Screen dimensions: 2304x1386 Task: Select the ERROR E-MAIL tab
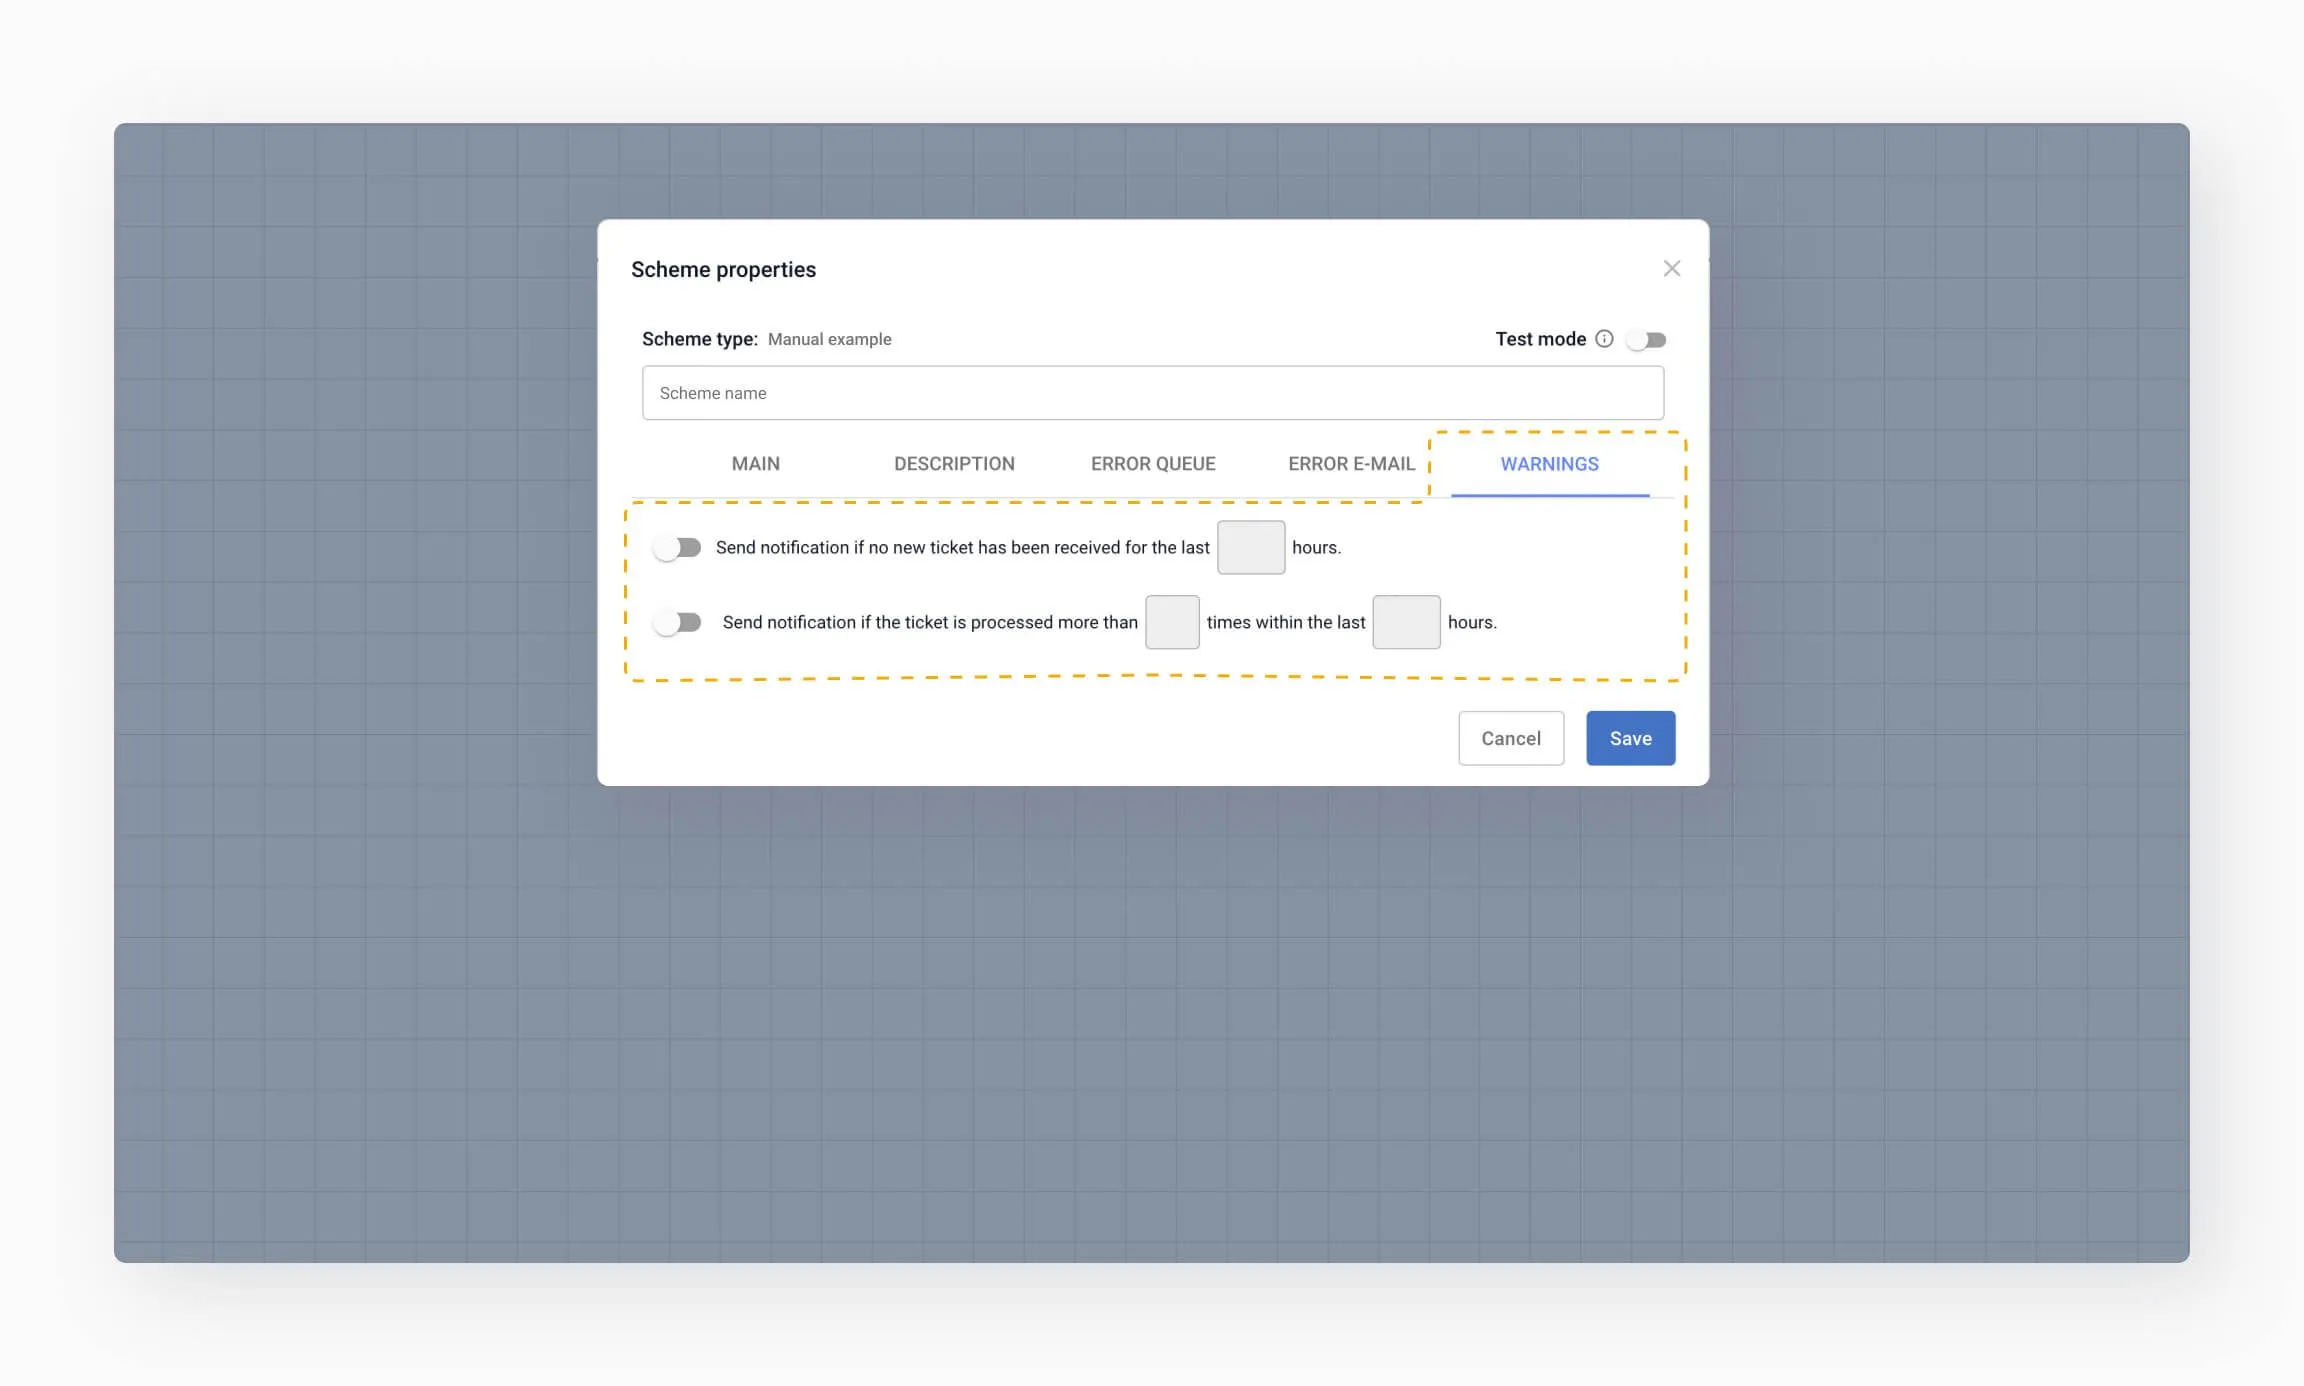pos(1351,464)
